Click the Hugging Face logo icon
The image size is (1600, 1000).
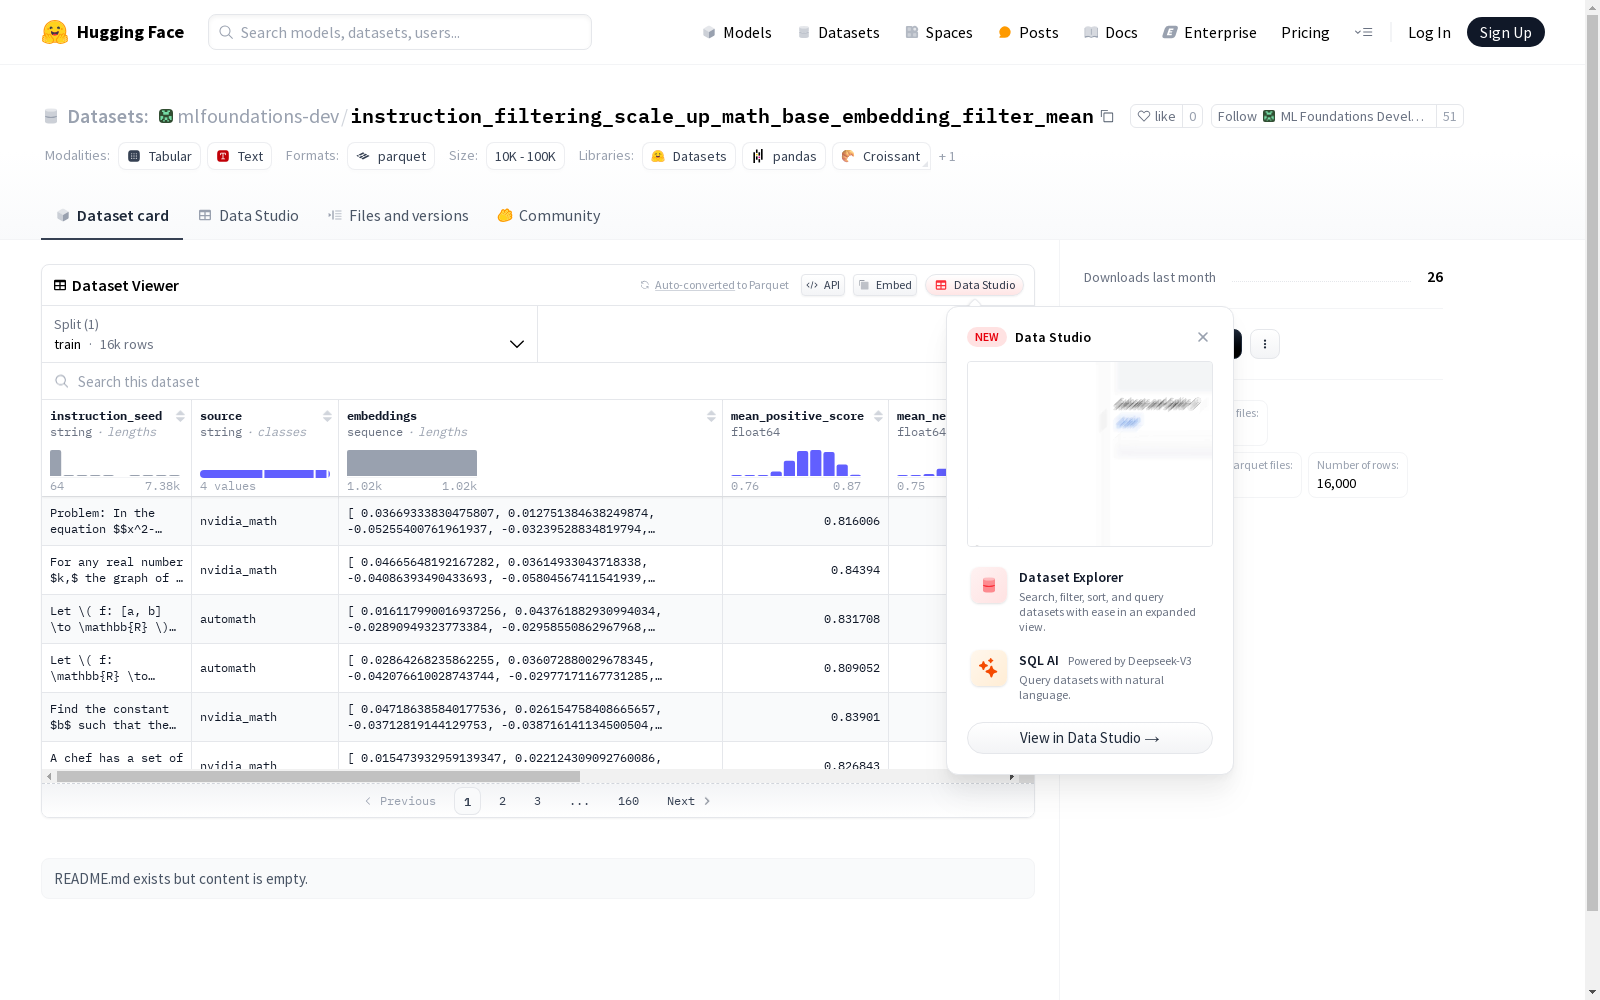tap(55, 32)
